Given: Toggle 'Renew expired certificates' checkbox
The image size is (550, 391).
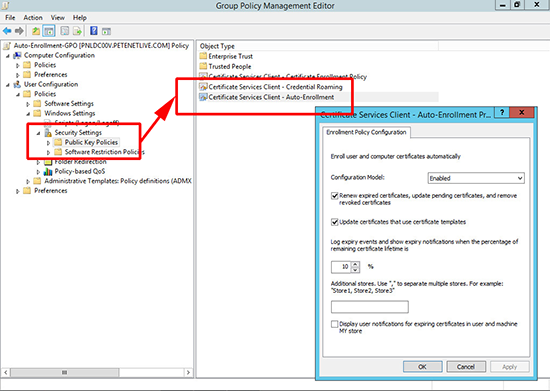Looking at the screenshot, I should [335, 196].
